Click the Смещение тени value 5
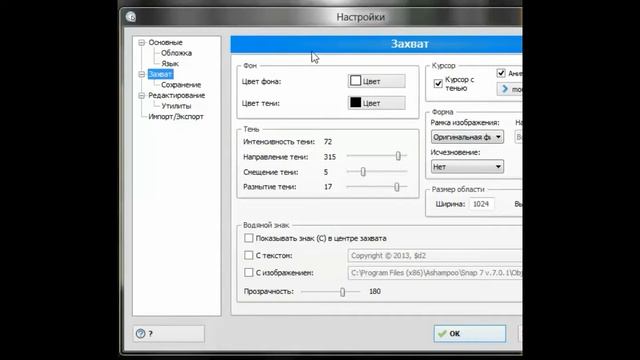The height and width of the screenshot is (360, 640). click(x=326, y=172)
